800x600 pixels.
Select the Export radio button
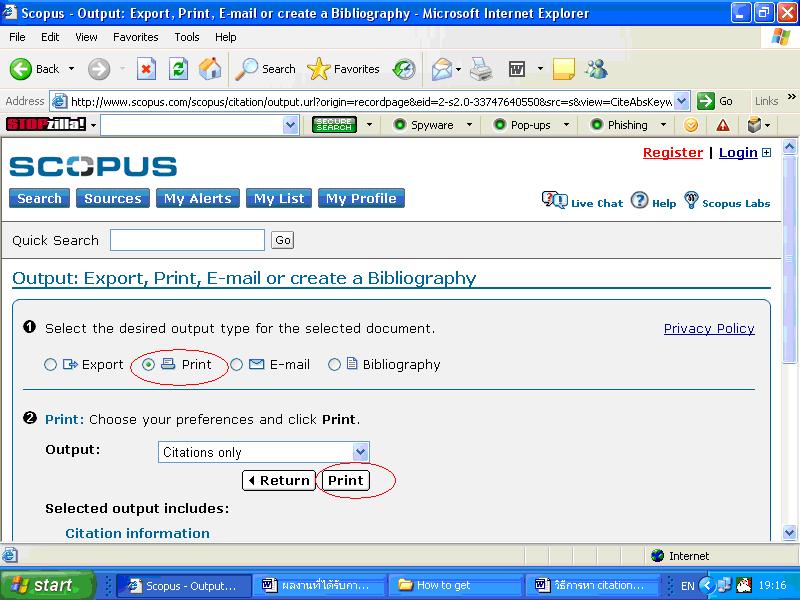[51, 364]
